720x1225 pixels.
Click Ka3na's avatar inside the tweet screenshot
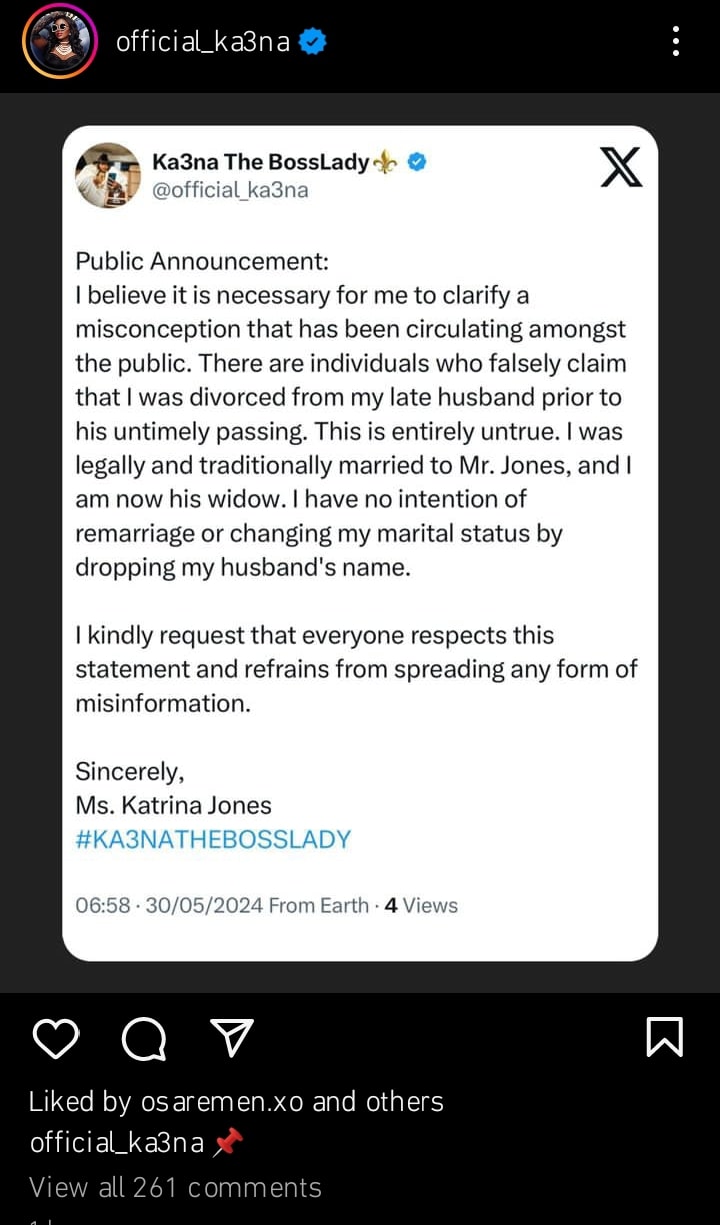pyautogui.click(x=107, y=175)
